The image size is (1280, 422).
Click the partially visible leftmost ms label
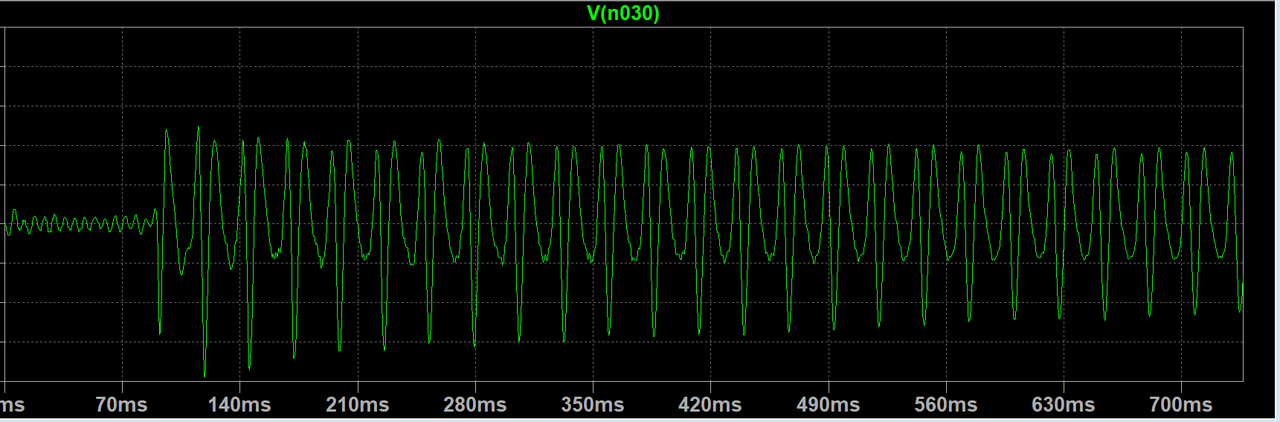[x=12, y=405]
